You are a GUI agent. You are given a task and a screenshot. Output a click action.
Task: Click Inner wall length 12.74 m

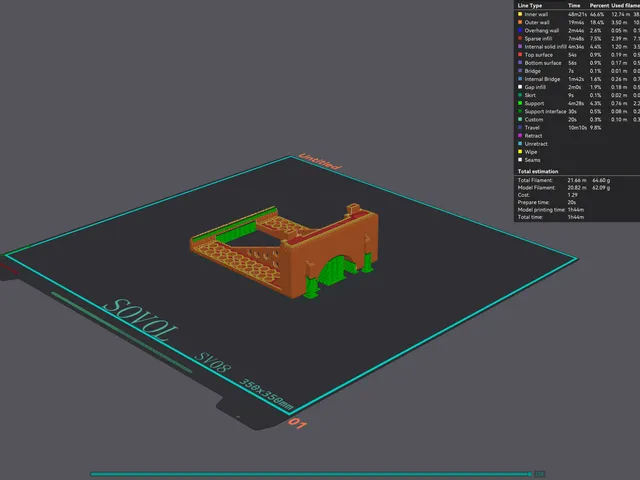[x=620, y=14]
